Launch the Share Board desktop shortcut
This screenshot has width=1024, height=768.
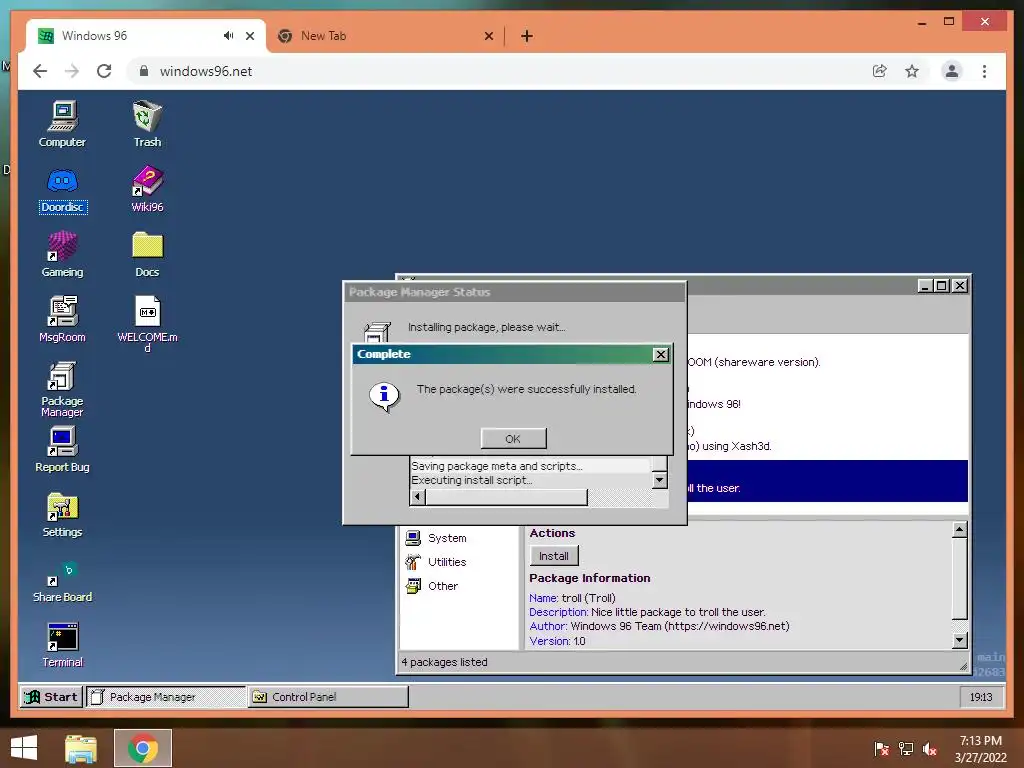(62, 581)
